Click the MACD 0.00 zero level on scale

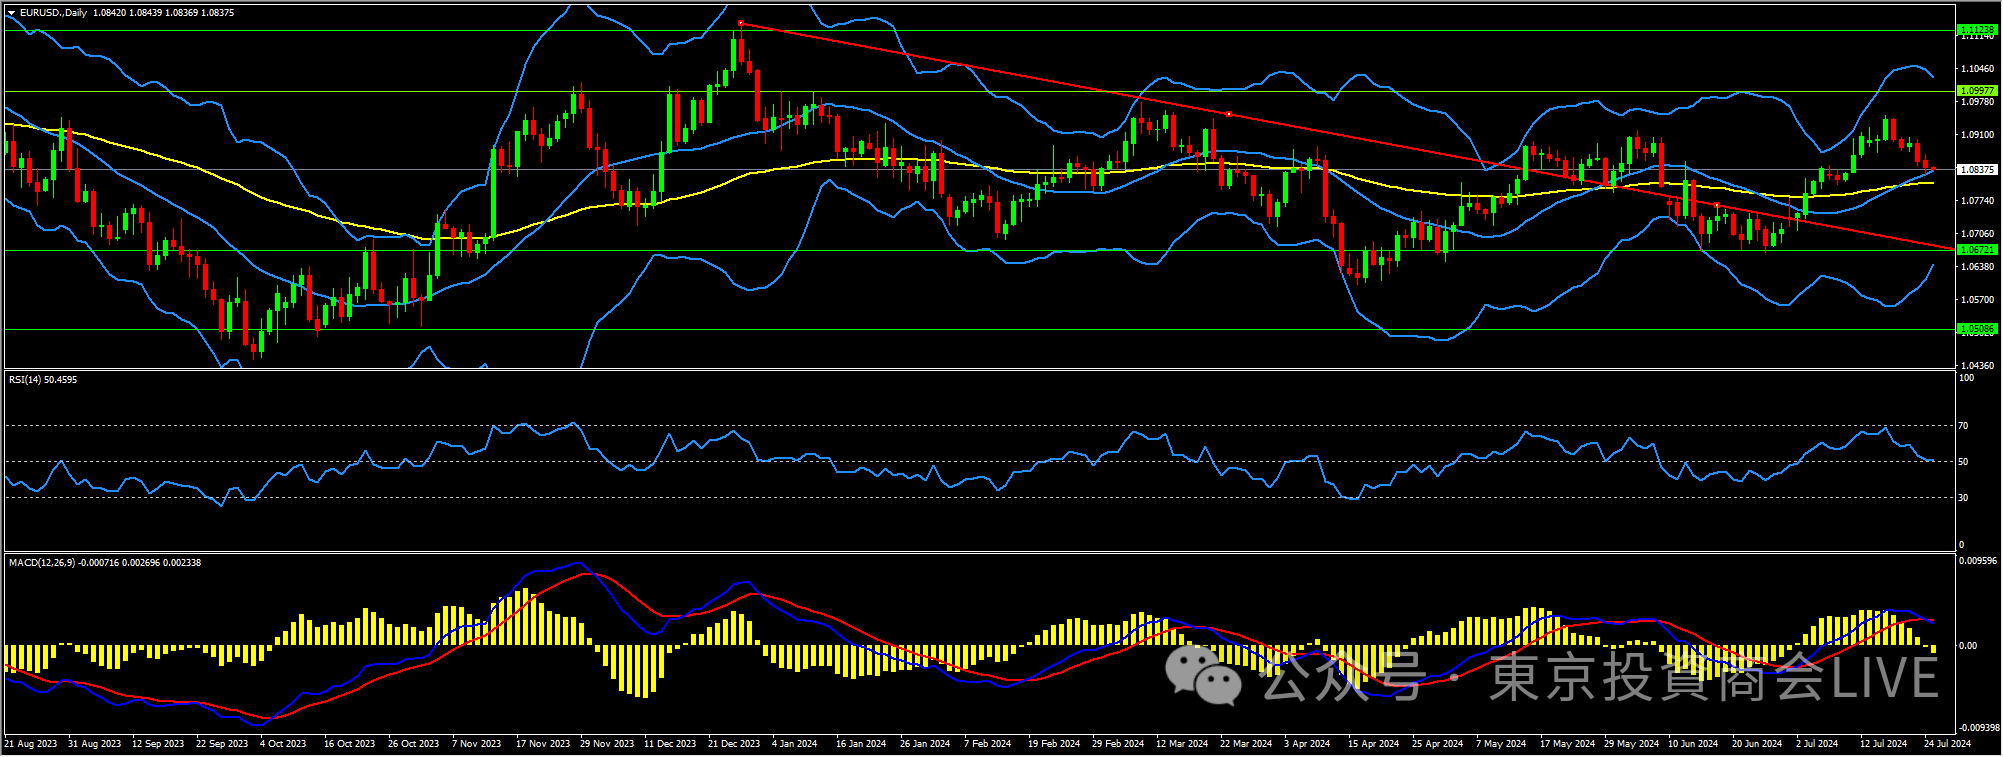1967,646
